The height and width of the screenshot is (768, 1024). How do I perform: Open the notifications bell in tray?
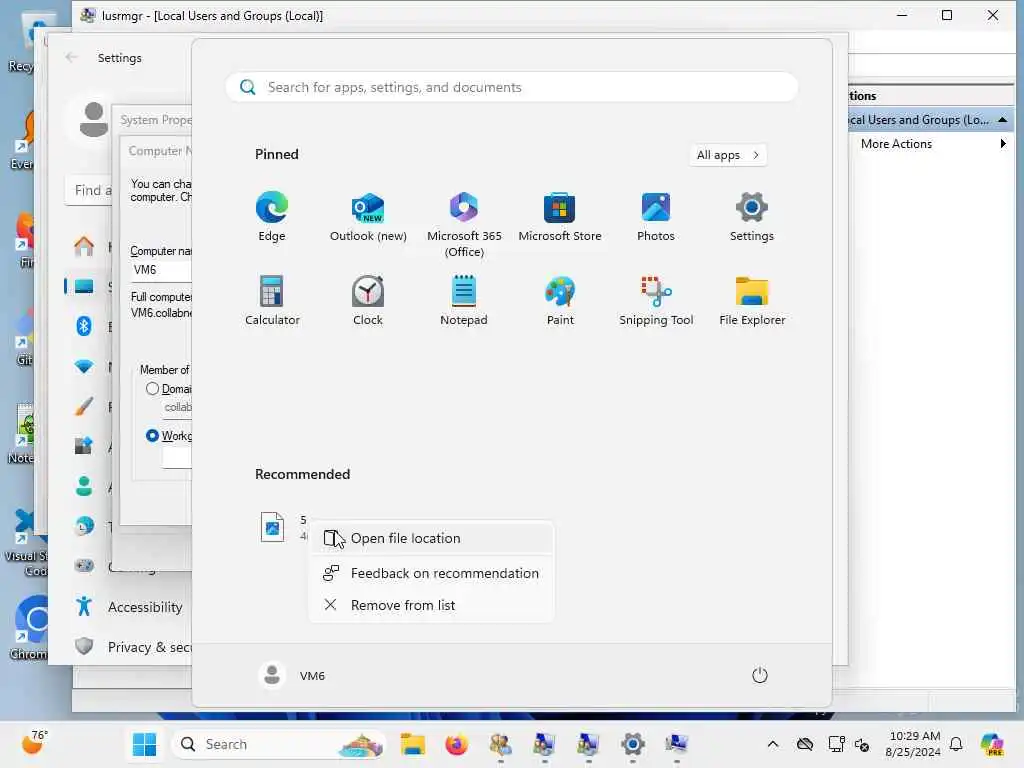click(956, 744)
